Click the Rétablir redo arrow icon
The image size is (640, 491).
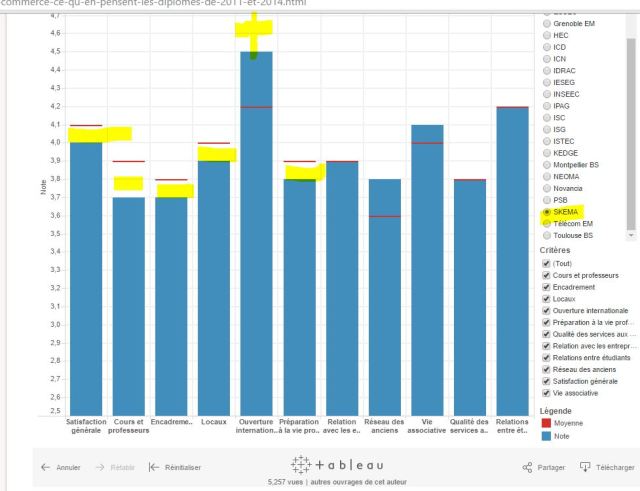point(100,467)
